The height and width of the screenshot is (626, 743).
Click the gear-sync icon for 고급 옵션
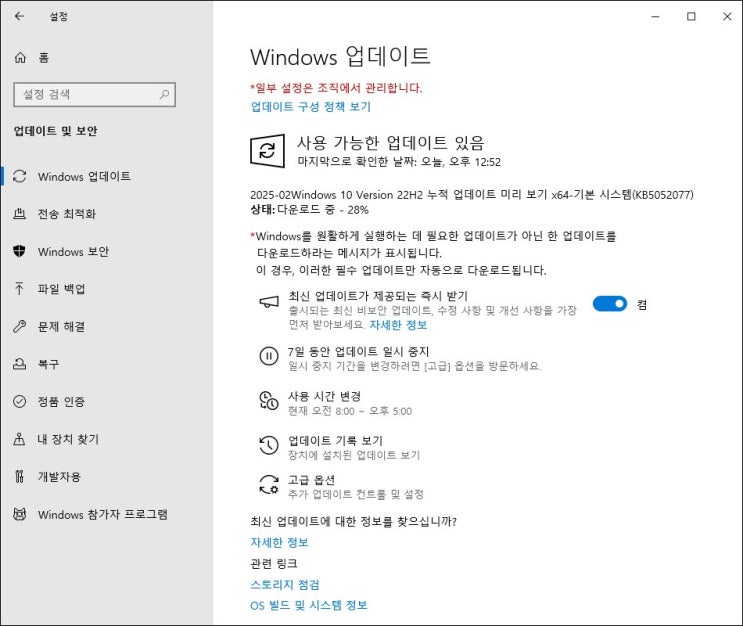[x=269, y=485]
